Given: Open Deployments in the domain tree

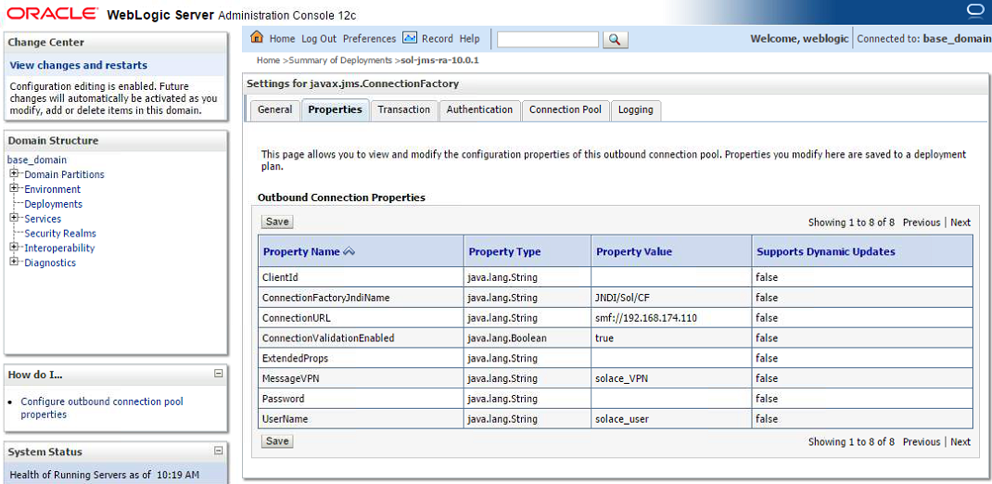Looking at the screenshot, I should (53, 204).
